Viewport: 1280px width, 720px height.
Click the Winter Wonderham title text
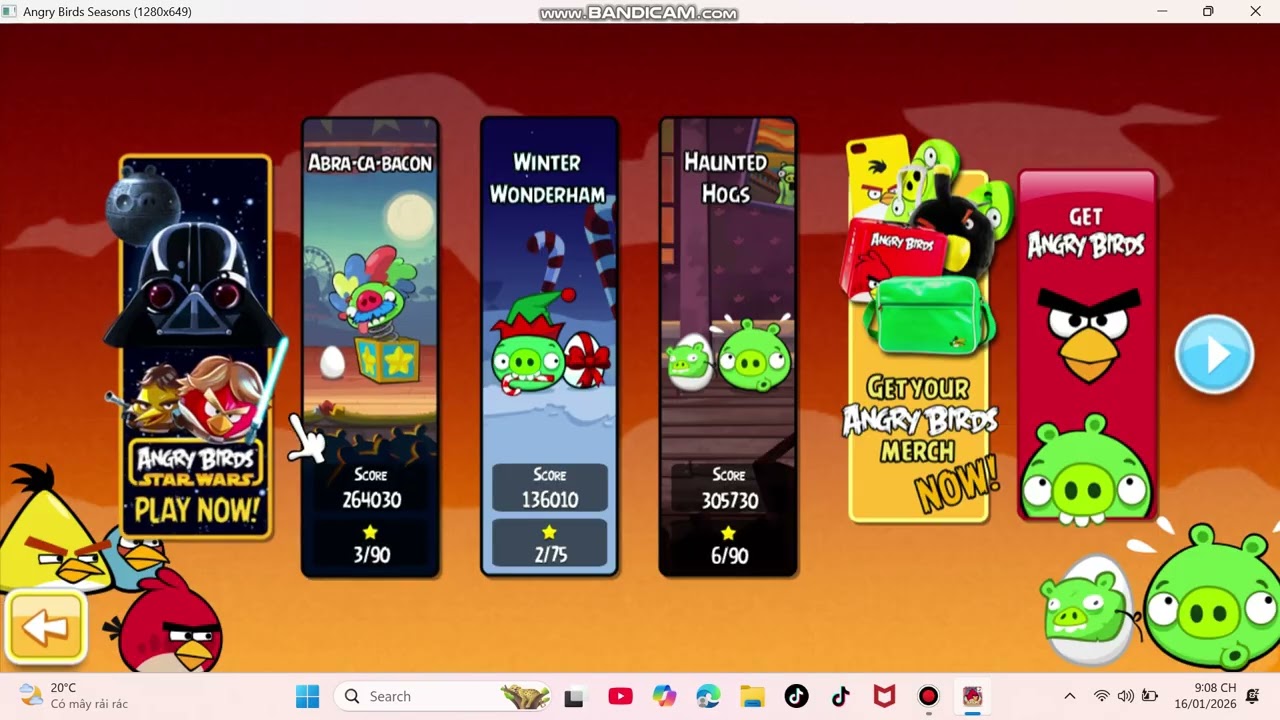click(x=548, y=178)
